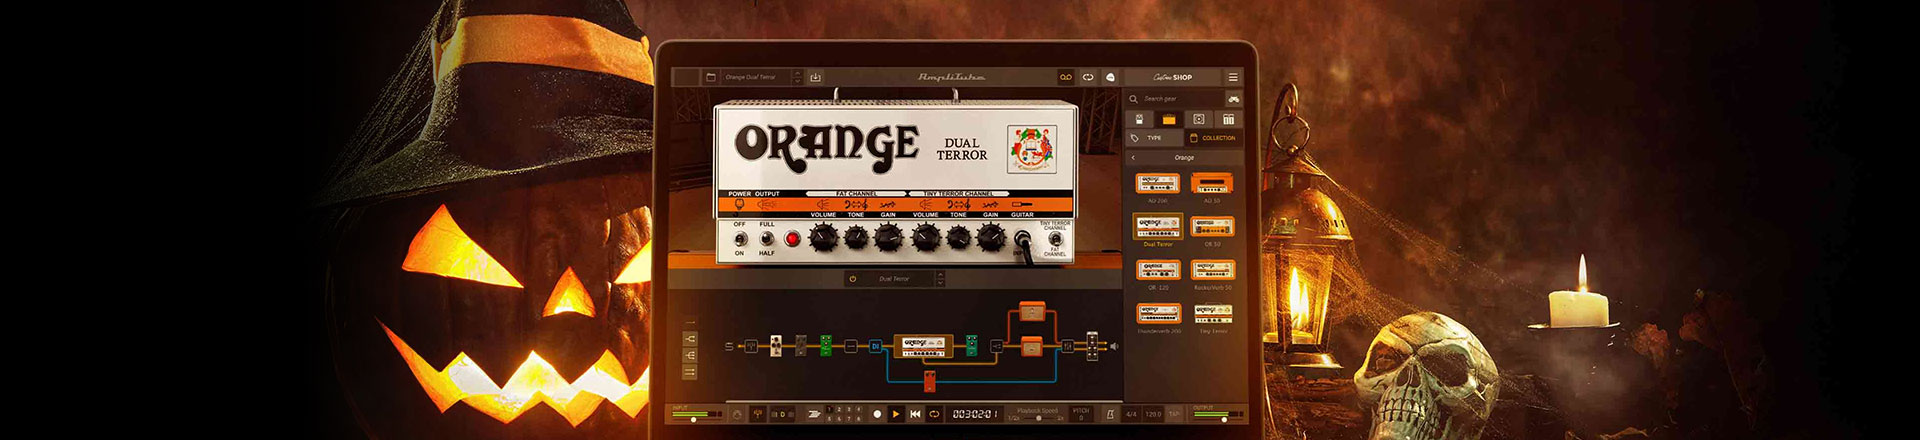Choose the third parallel routing layout icon

point(691,372)
